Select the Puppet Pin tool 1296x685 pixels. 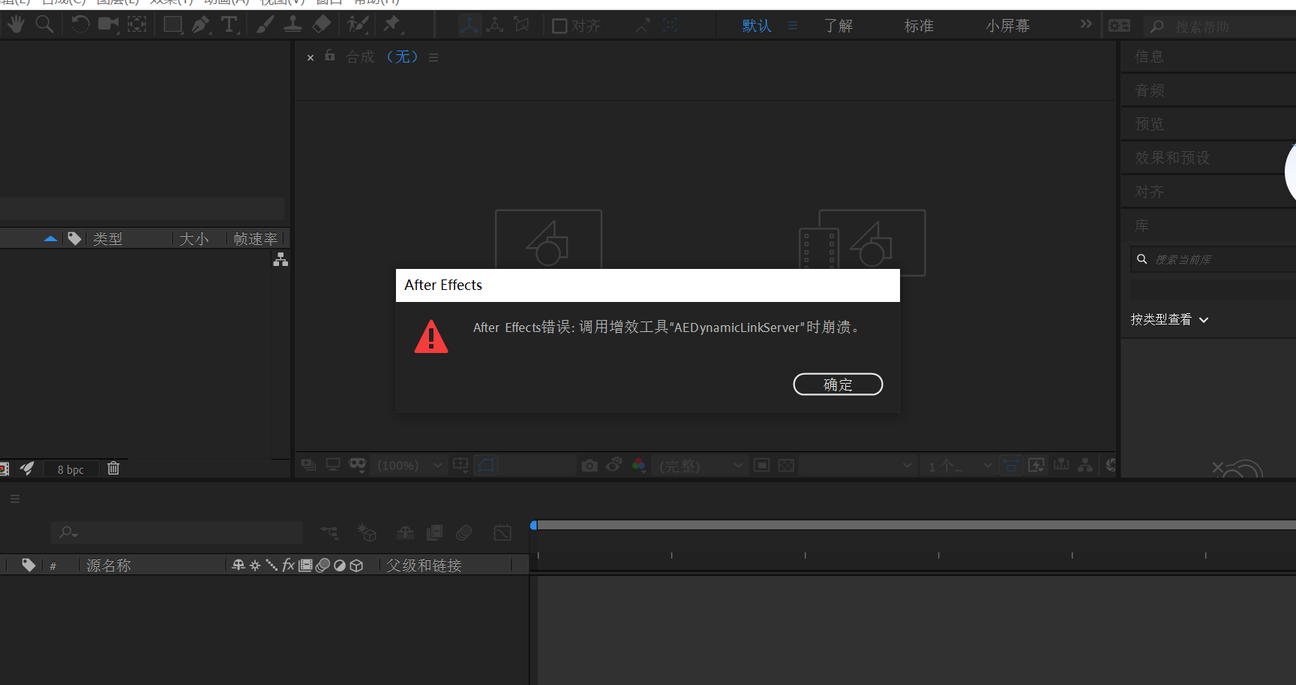point(392,24)
